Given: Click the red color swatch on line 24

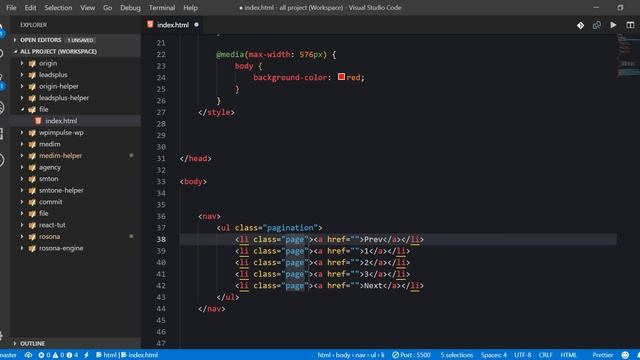Looking at the screenshot, I should (341, 77).
